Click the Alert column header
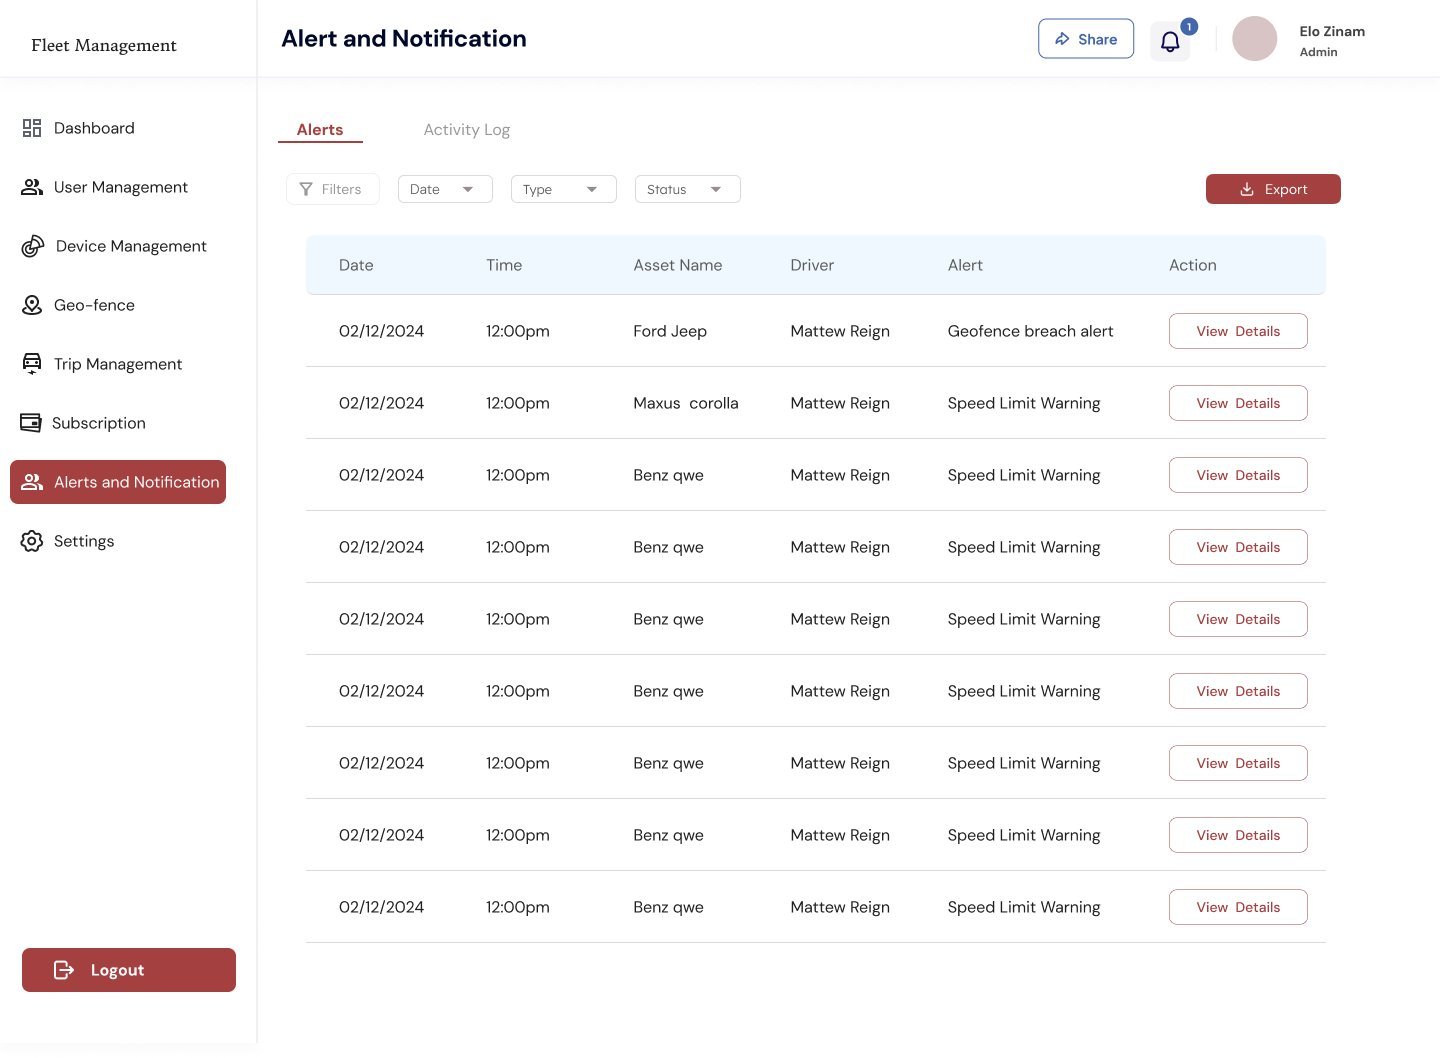This screenshot has height=1058, width=1440. pos(965,265)
